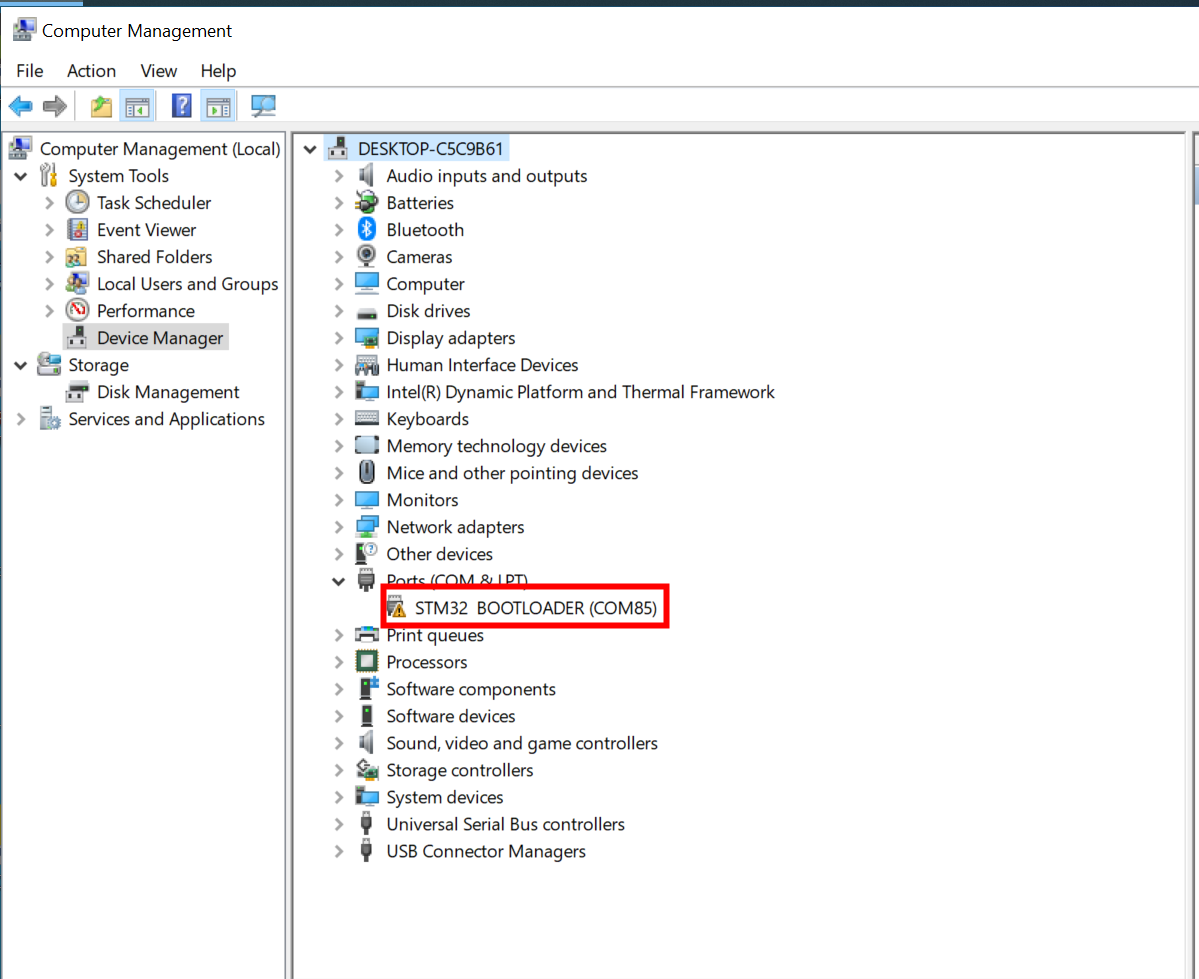
Task: Toggle Show/Hide Console Tree toolbar icon
Action: 138,106
